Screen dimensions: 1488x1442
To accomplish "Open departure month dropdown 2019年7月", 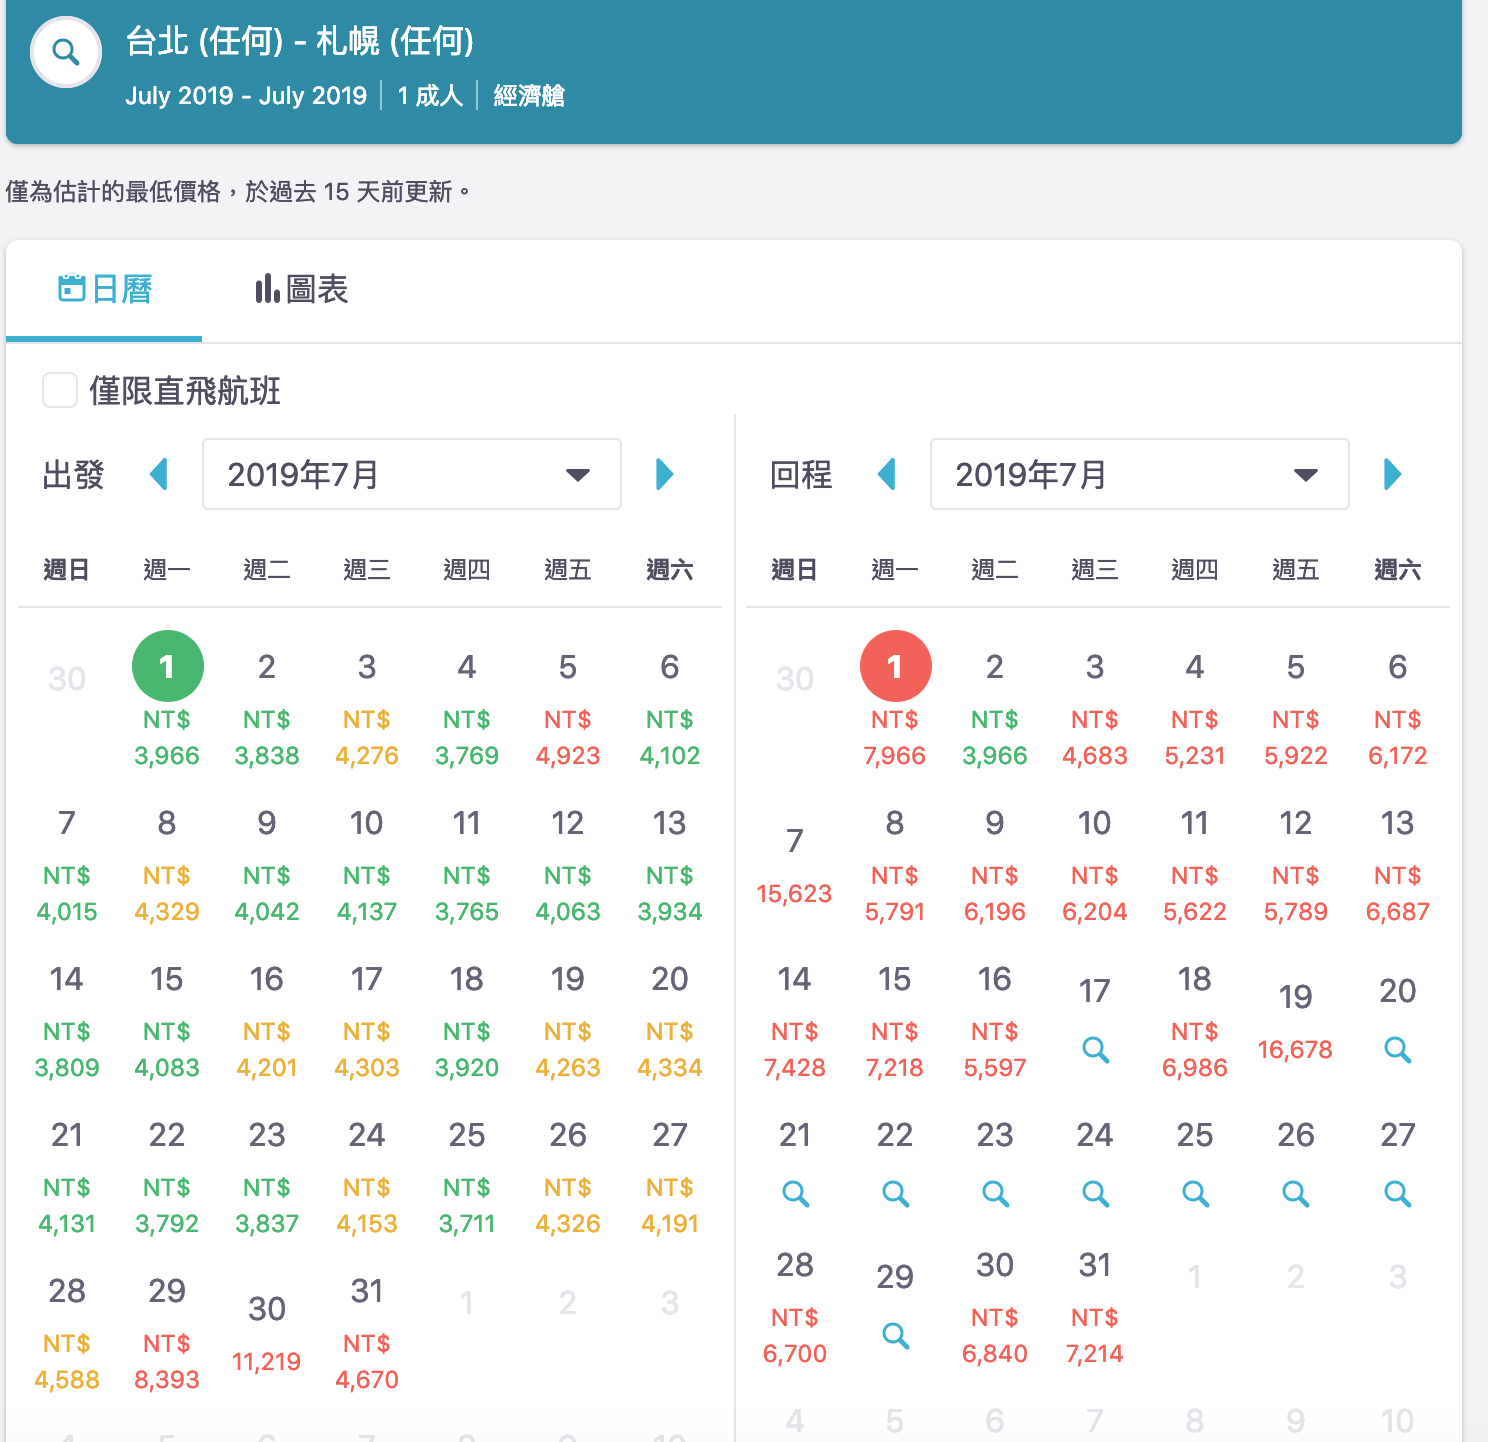I will click(x=412, y=474).
